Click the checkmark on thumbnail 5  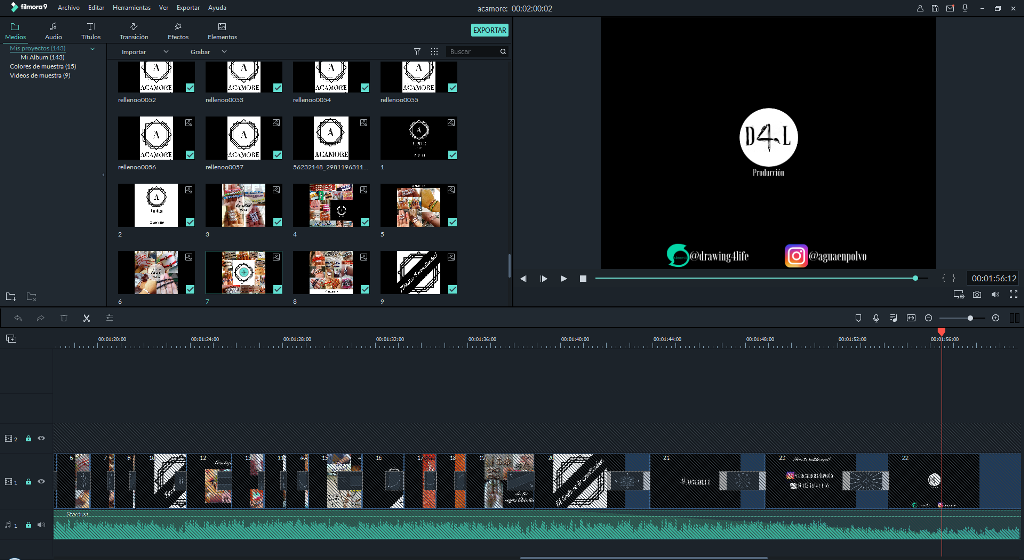tap(453, 222)
